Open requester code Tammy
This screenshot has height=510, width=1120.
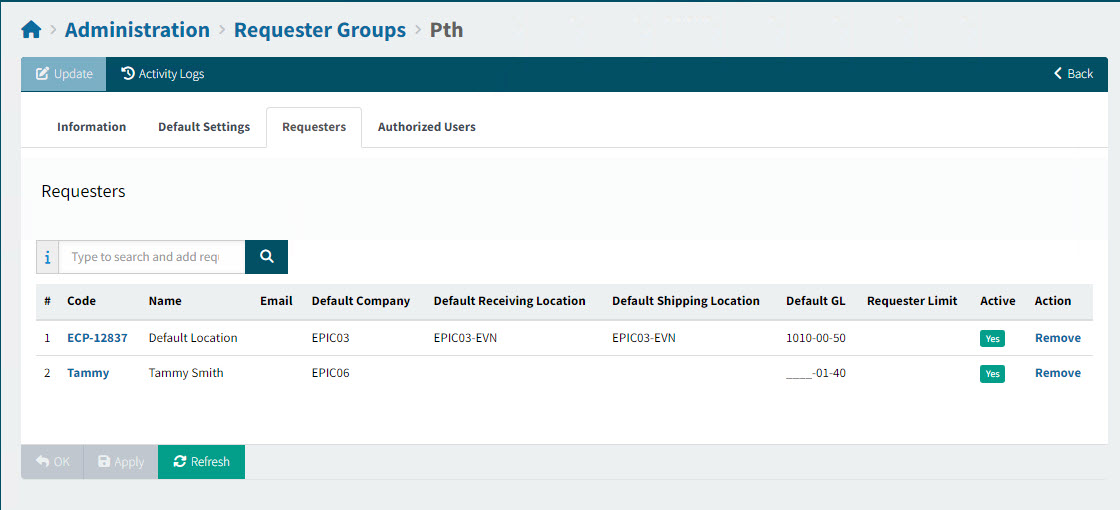88,373
